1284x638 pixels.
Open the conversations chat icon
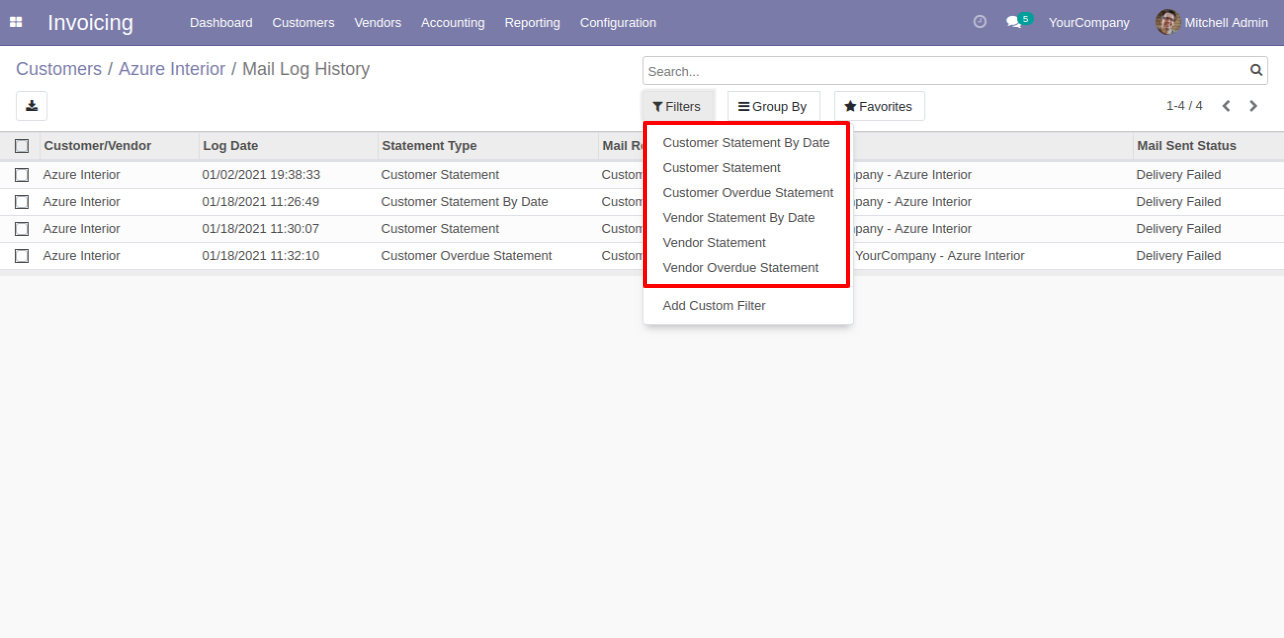point(1014,22)
